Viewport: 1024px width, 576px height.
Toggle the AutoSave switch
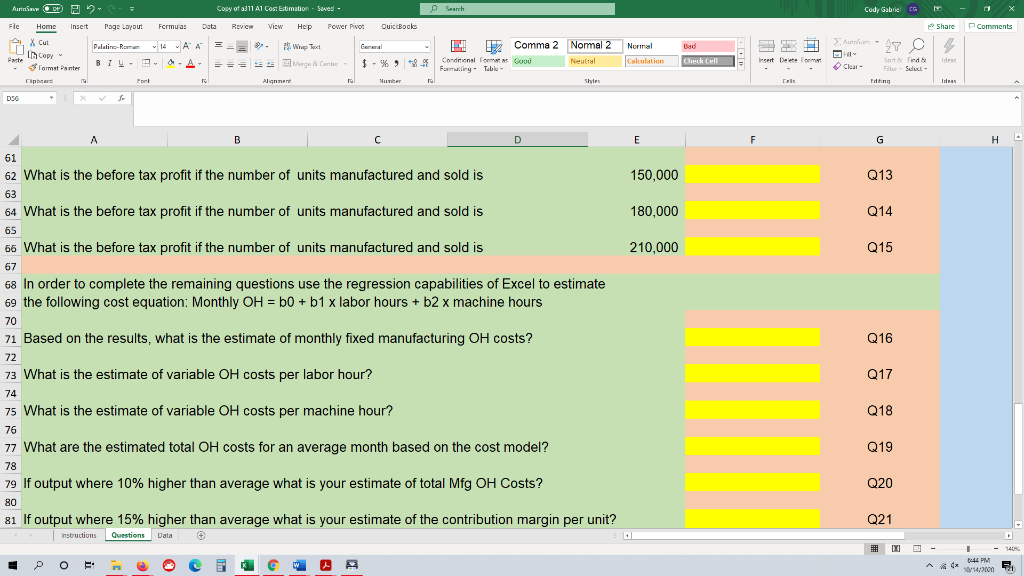(x=53, y=8)
